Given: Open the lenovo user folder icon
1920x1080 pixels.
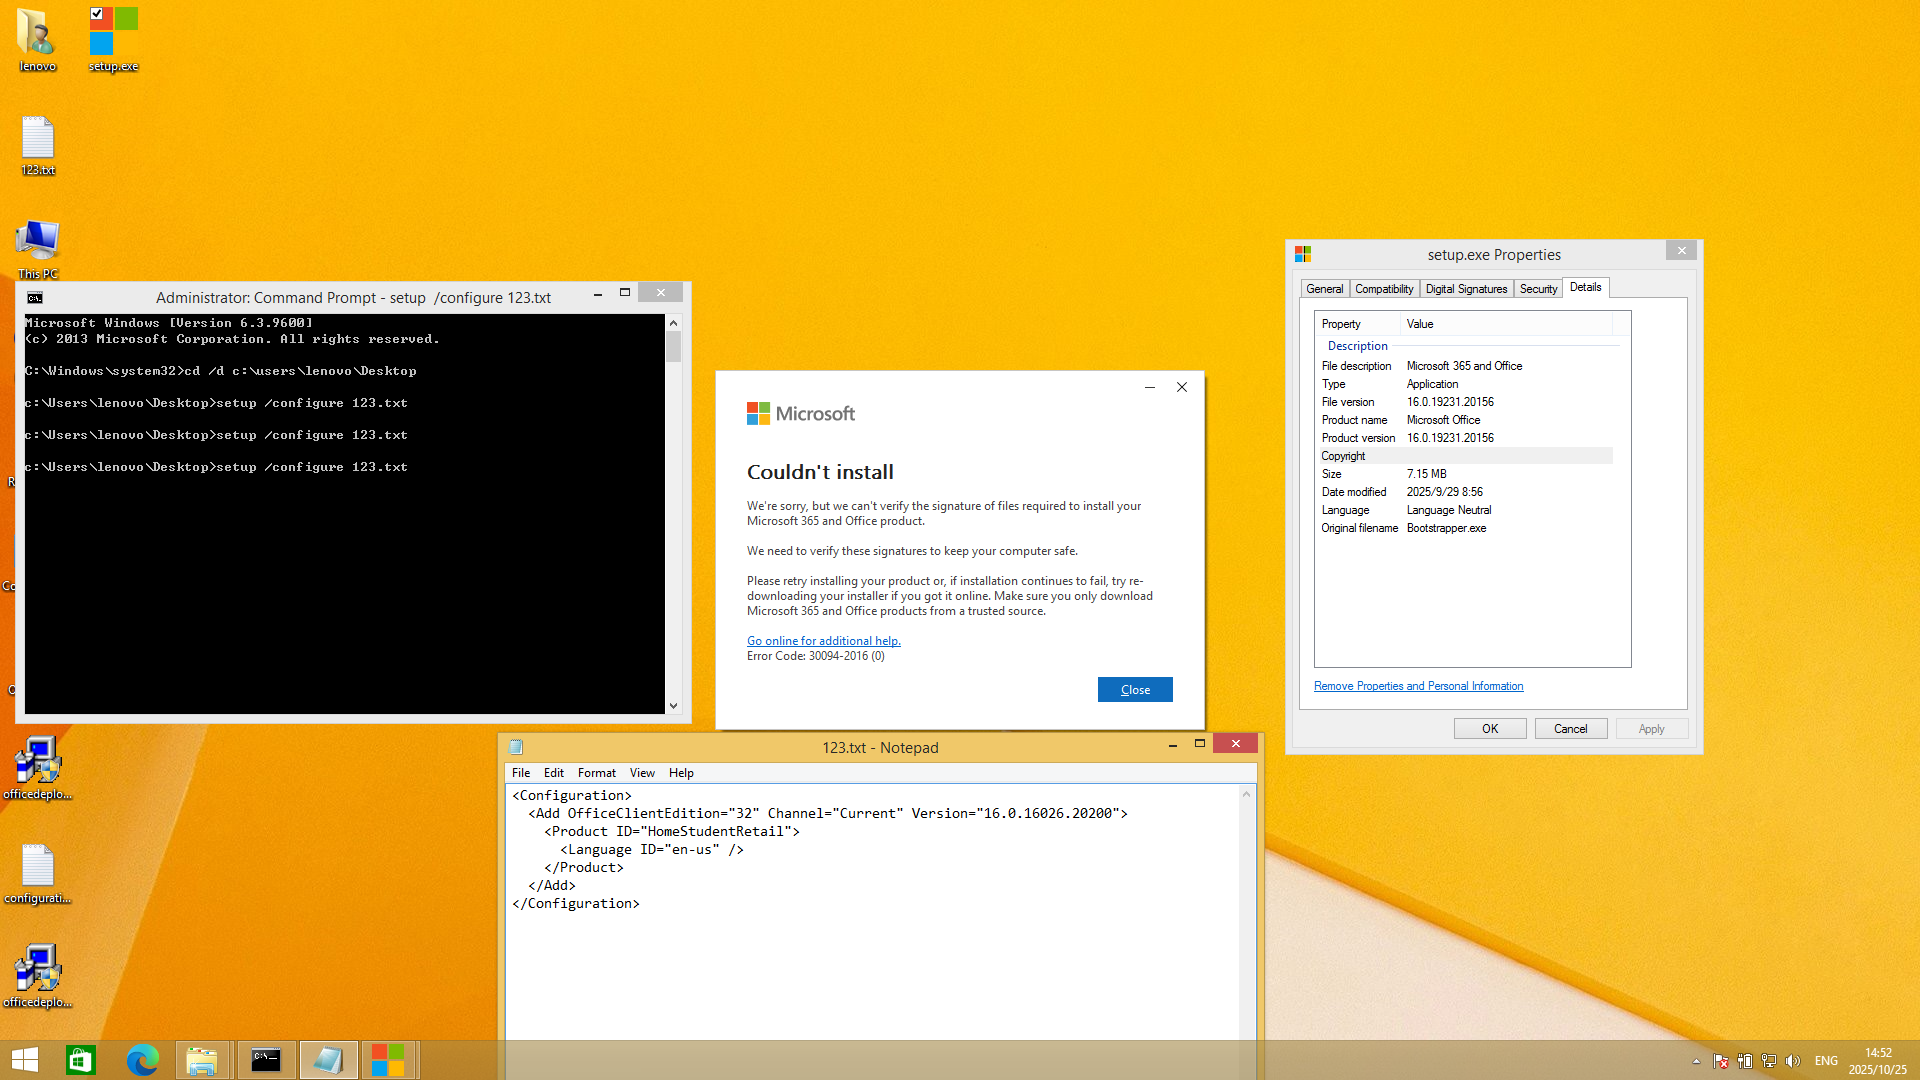Looking at the screenshot, I should (37, 35).
